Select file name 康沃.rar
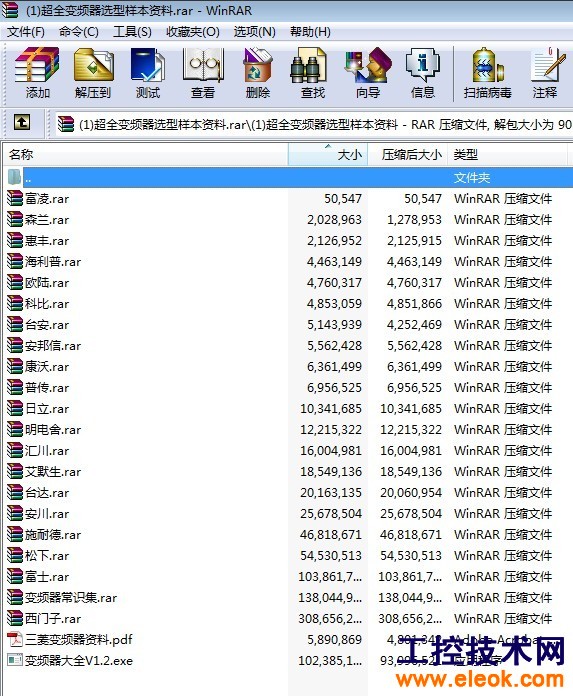The width and height of the screenshot is (573, 696). click(47, 367)
